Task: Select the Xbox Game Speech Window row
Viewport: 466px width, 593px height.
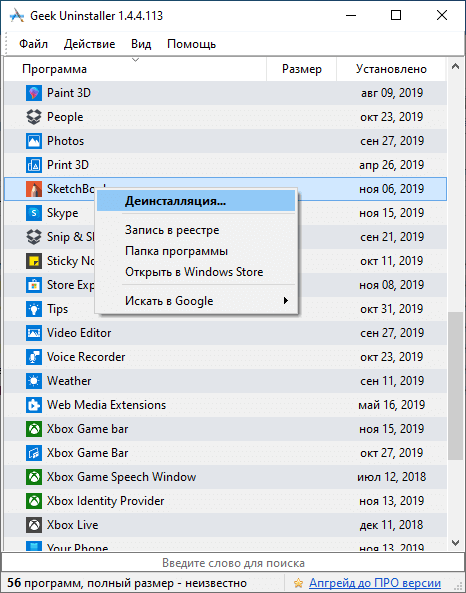Action: [225, 477]
